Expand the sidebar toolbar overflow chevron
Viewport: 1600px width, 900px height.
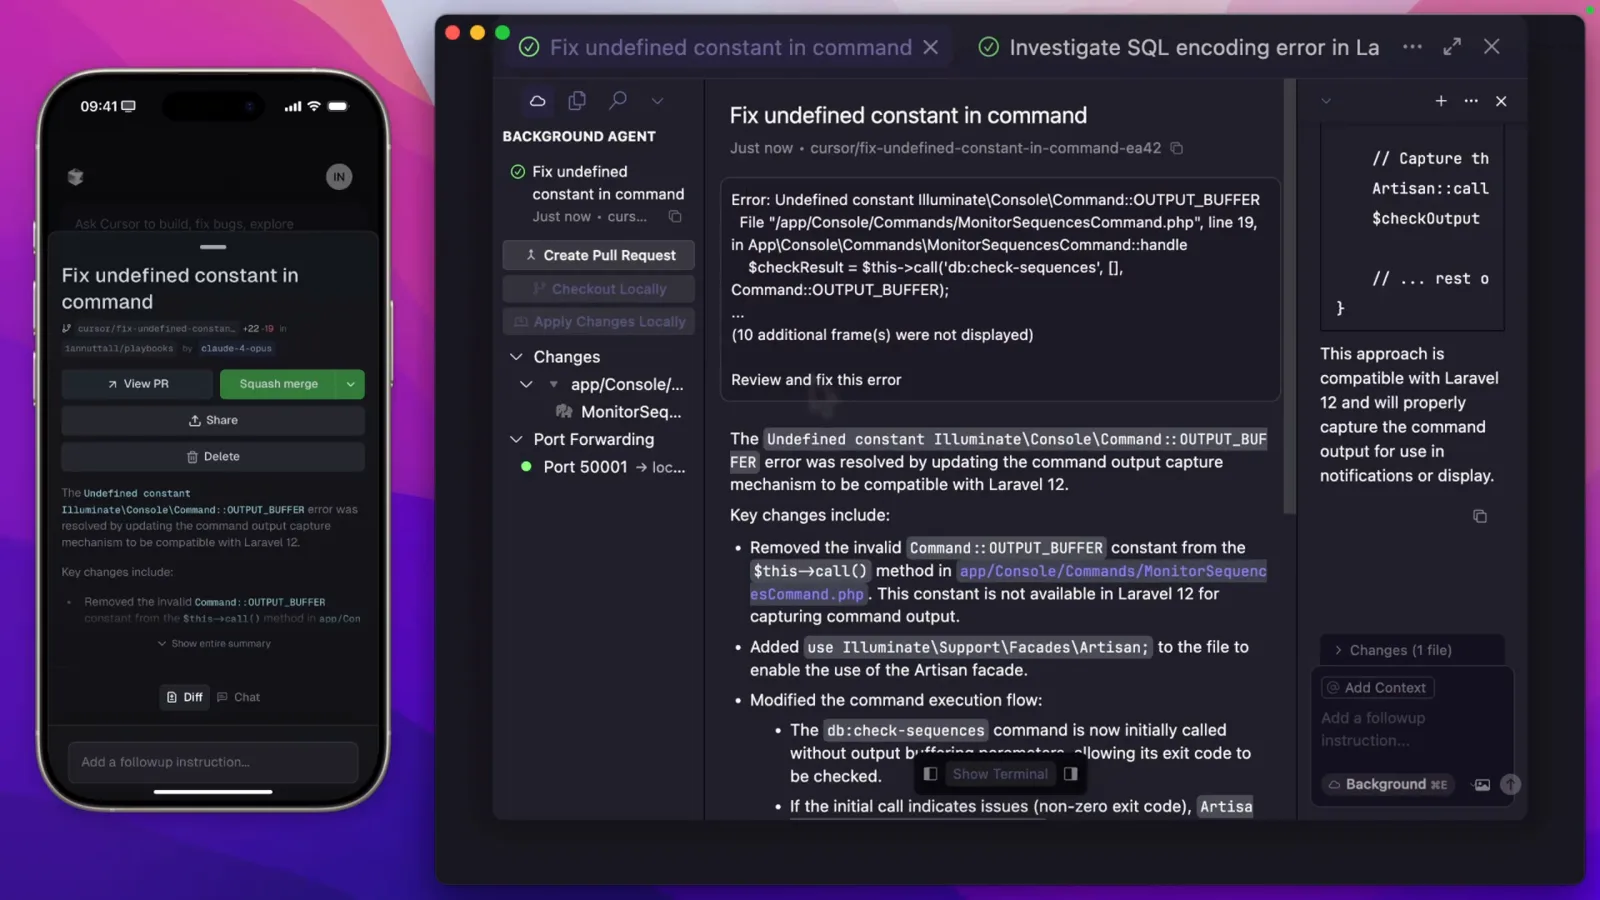click(x=657, y=101)
